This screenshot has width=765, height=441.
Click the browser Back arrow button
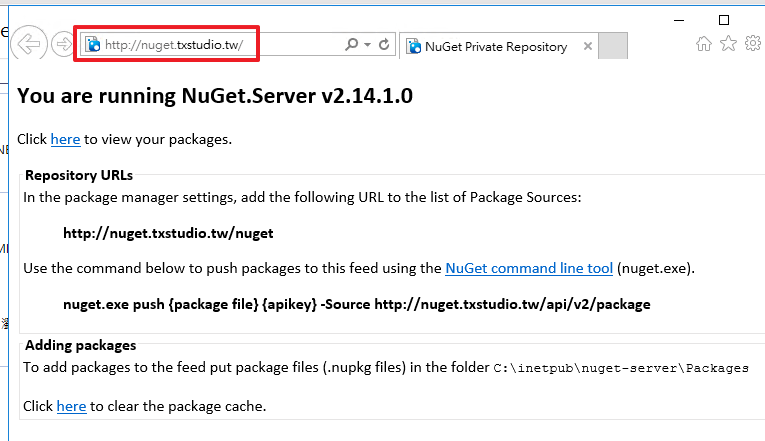click(29, 44)
